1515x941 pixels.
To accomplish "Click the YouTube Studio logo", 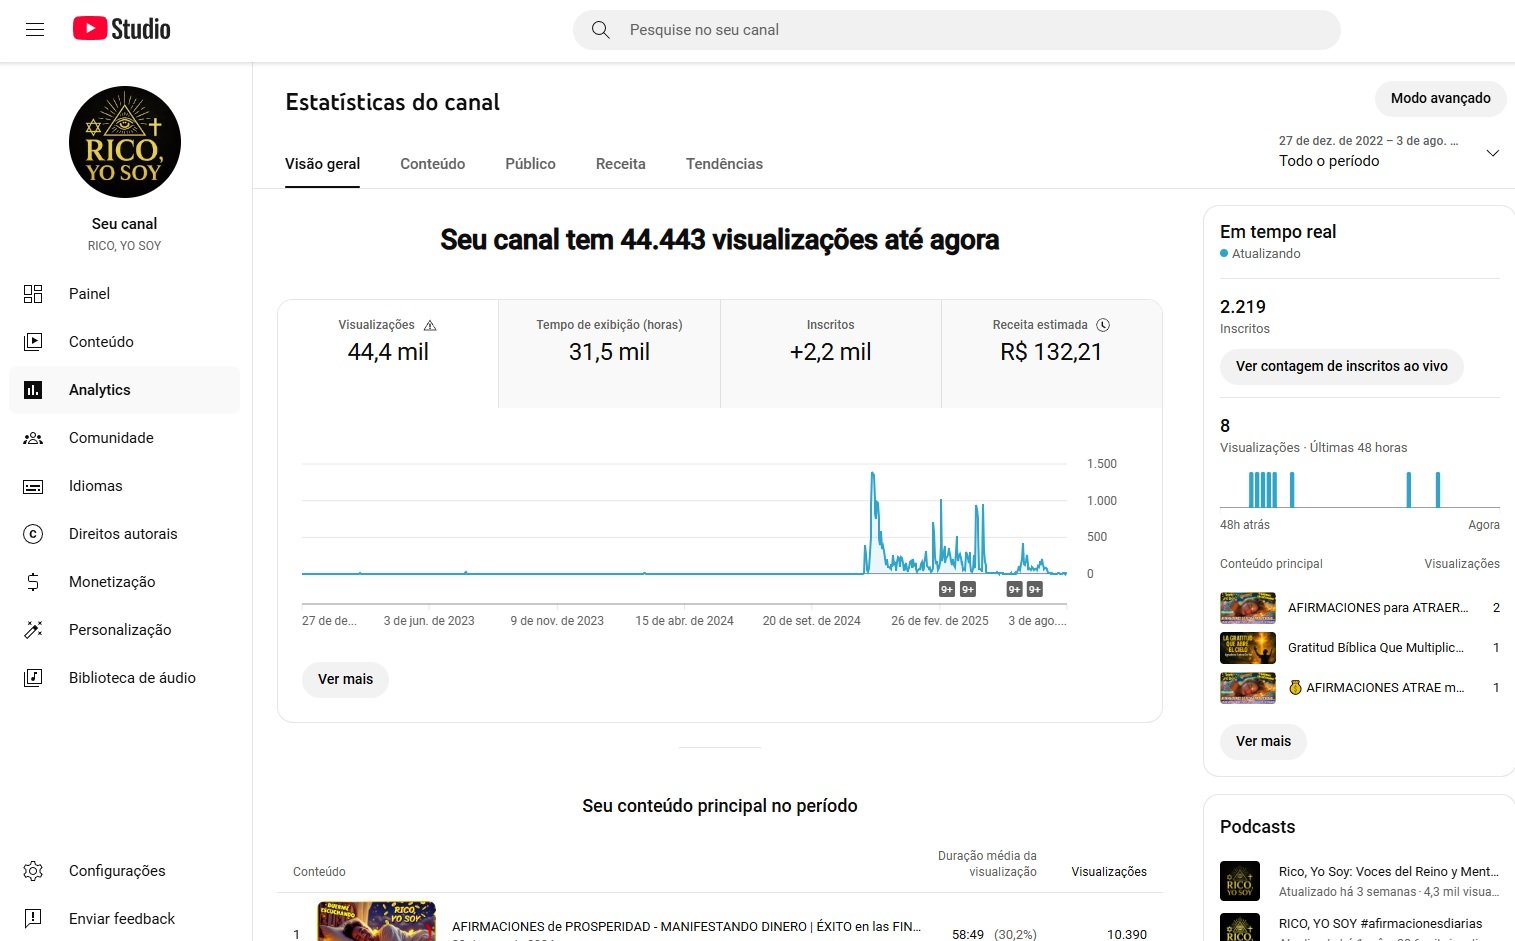I will 121,29.
